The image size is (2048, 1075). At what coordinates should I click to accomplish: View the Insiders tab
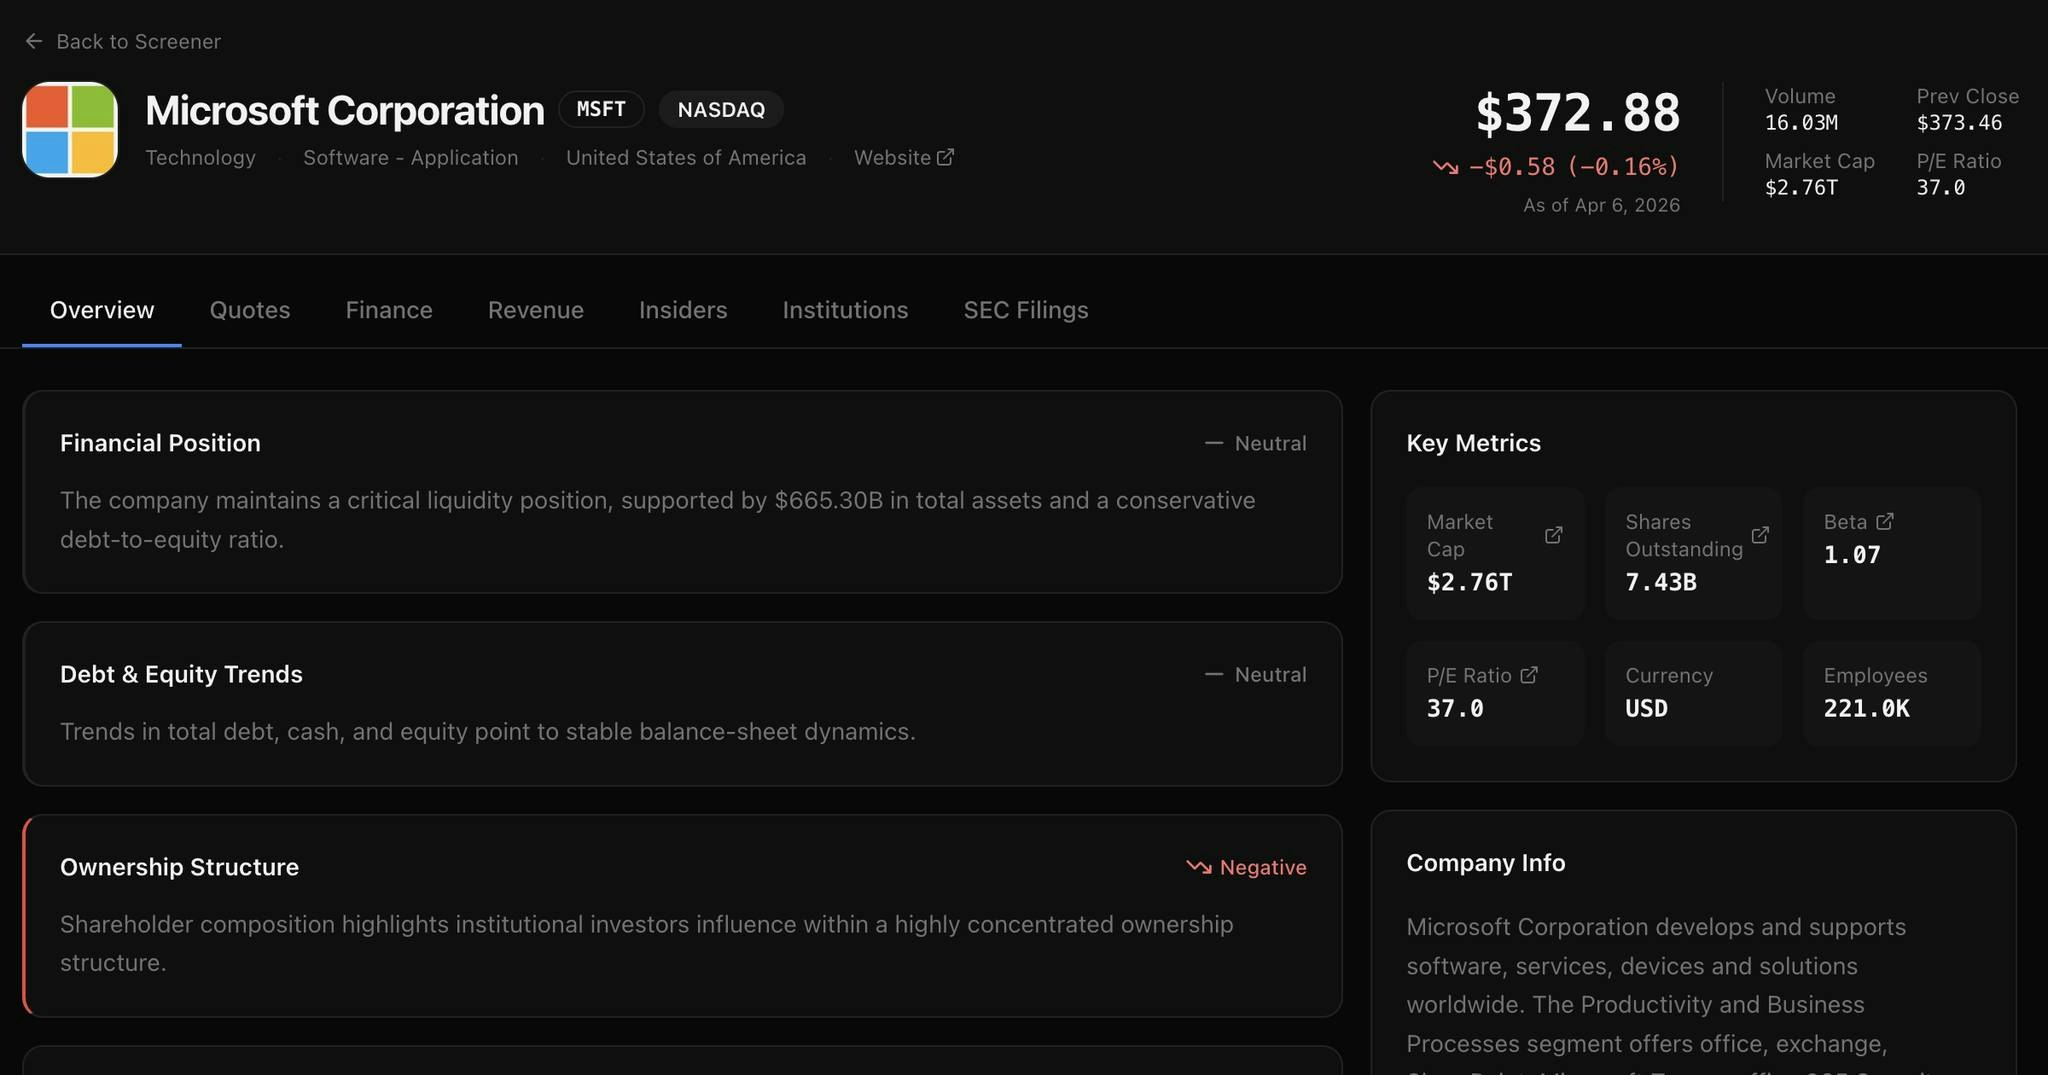pos(683,310)
